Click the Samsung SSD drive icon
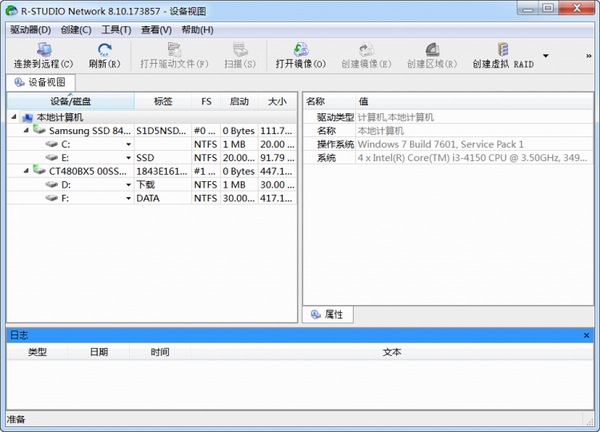Screen dimensions: 600x432 click(x=39, y=130)
